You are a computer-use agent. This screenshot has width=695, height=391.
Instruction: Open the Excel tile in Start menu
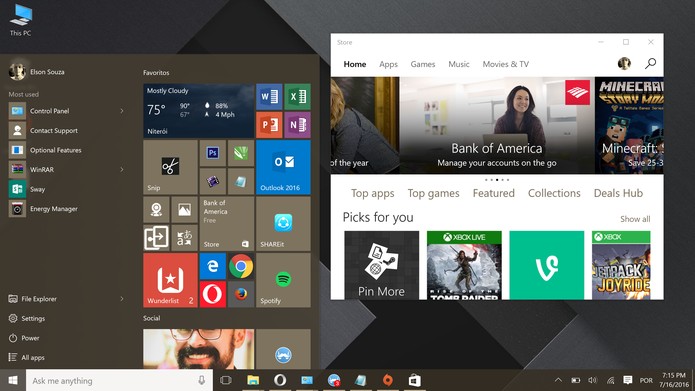297,96
